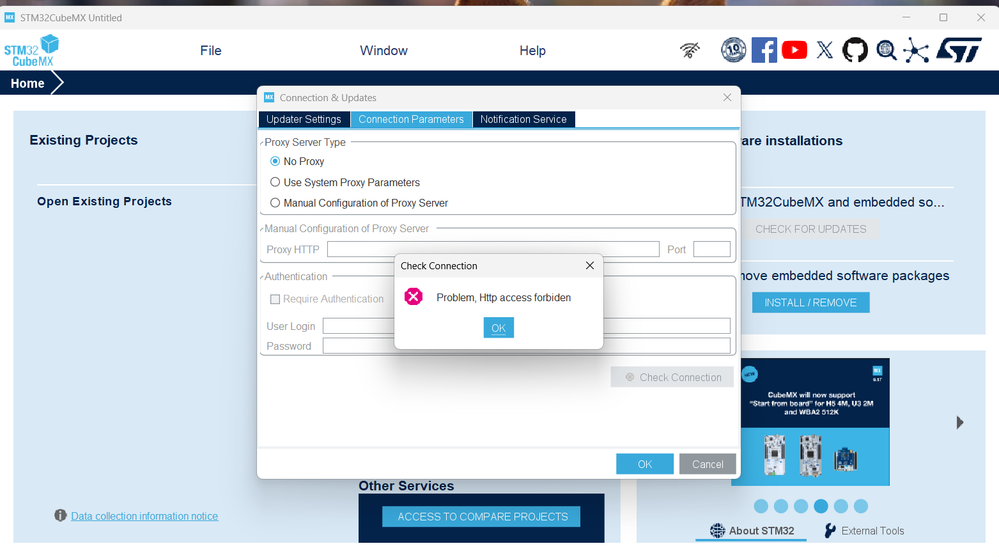The height and width of the screenshot is (557, 999).
Task: Switch to the Notification Service tab
Action: 523,119
